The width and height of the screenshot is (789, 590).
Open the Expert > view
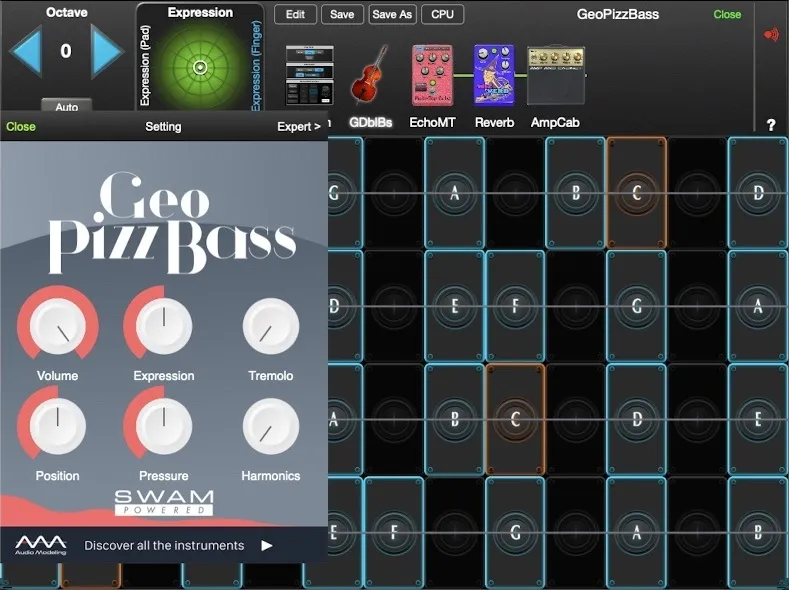pyautogui.click(x=299, y=126)
